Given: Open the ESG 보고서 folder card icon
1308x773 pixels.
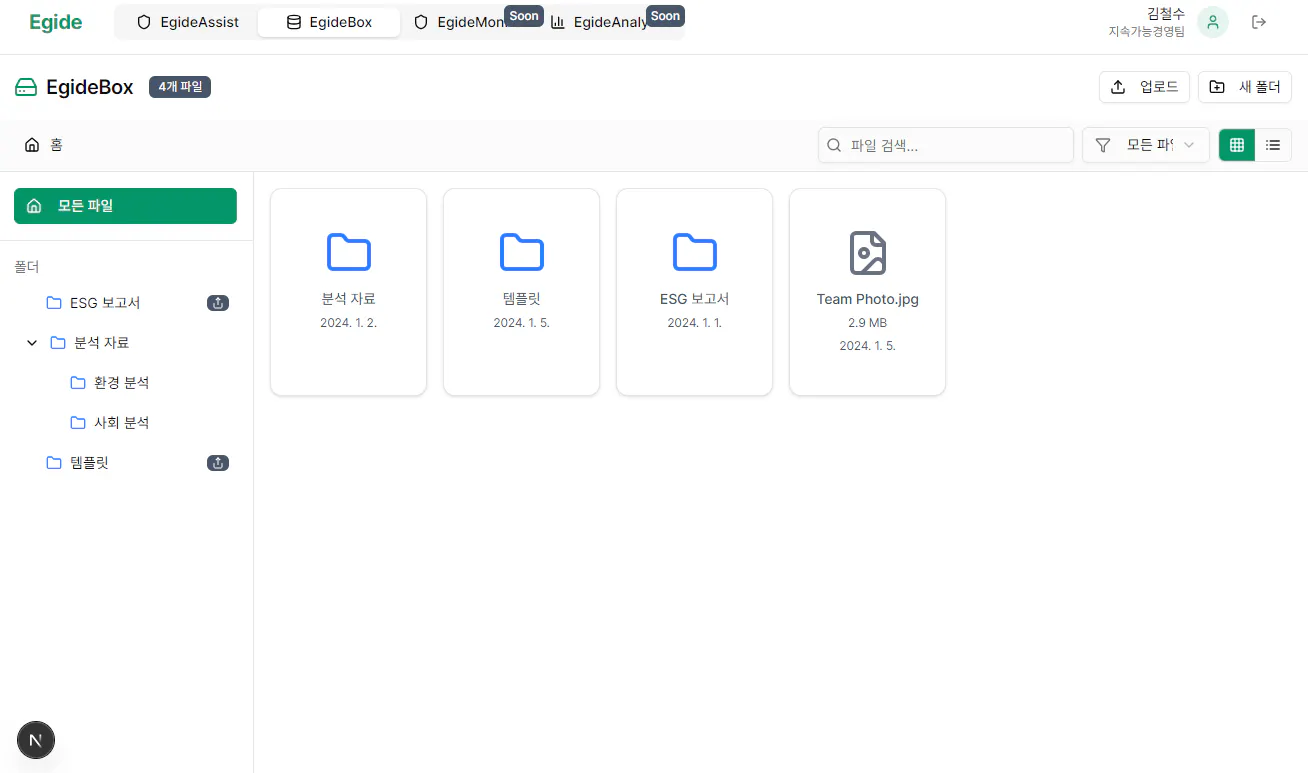Looking at the screenshot, I should coord(695,252).
